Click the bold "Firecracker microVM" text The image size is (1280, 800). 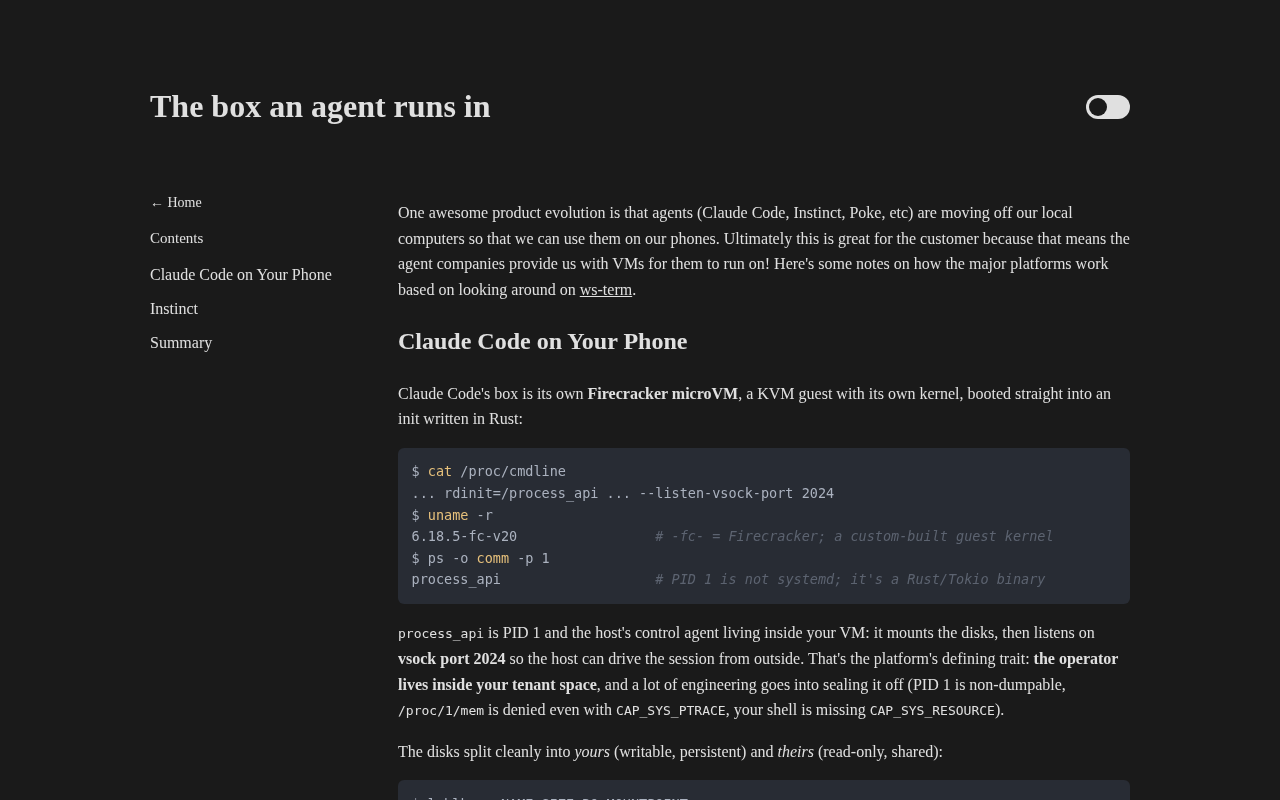pyautogui.click(x=663, y=394)
